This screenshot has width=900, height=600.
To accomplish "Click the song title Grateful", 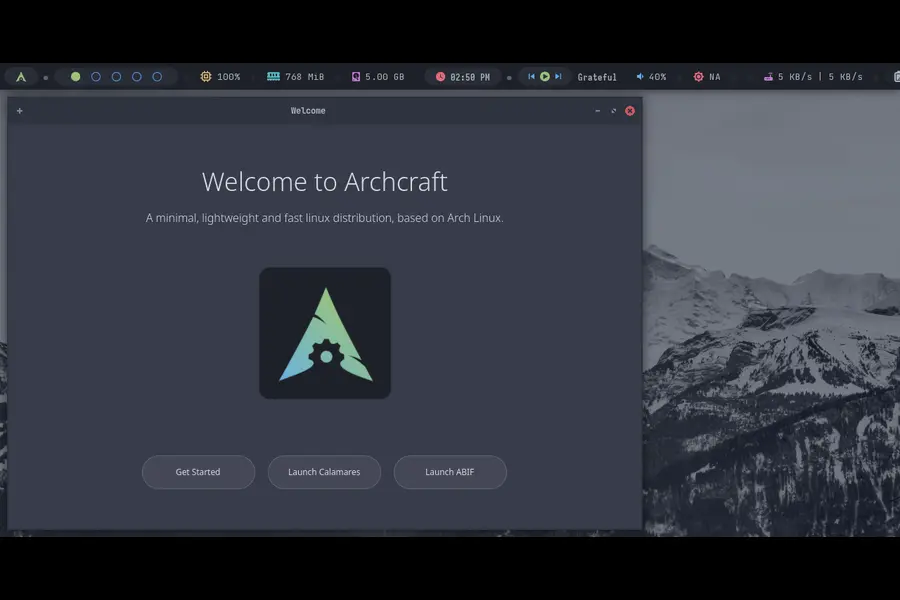I will click(x=597, y=77).
